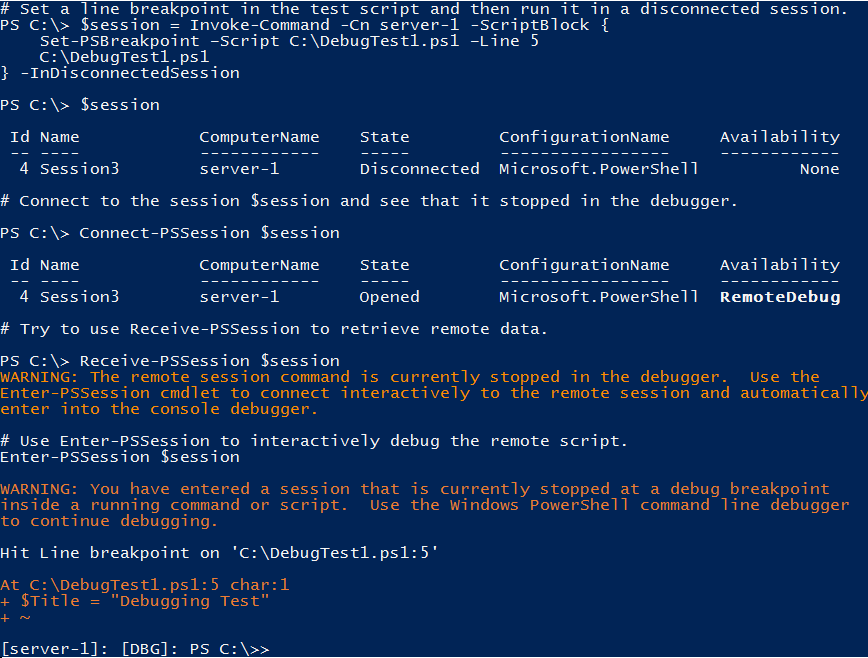Click the $Title = "Debugging Test" line
The width and height of the screenshot is (868, 658).
[135, 601]
